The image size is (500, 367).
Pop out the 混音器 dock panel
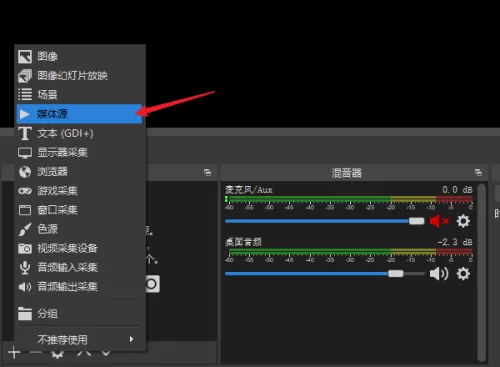(x=478, y=172)
